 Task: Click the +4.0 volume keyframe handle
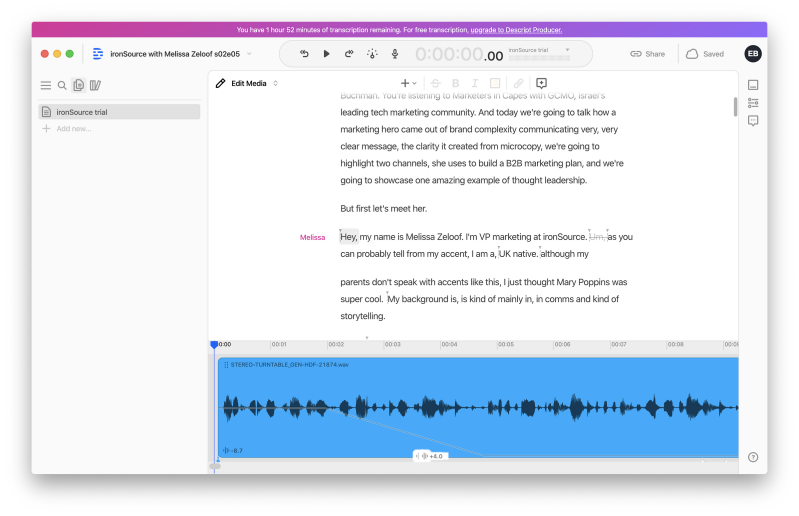tap(431, 456)
